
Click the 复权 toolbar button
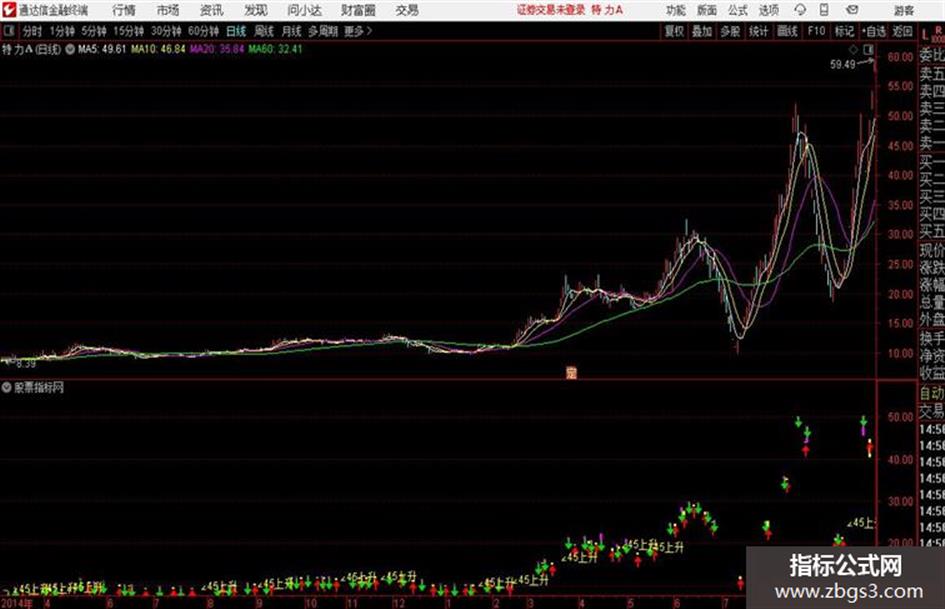pos(674,31)
